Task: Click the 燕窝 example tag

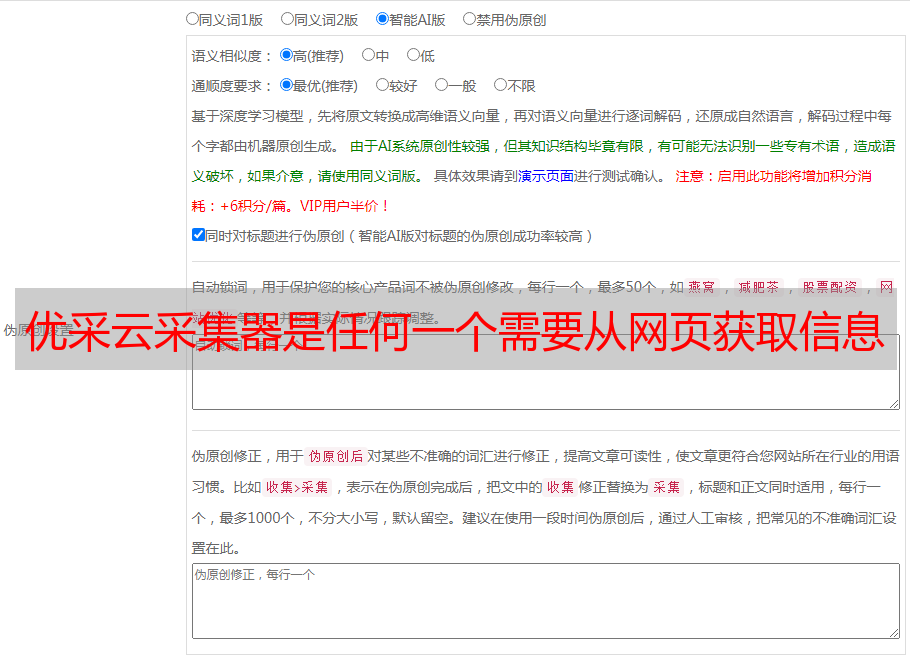Action: 701,287
